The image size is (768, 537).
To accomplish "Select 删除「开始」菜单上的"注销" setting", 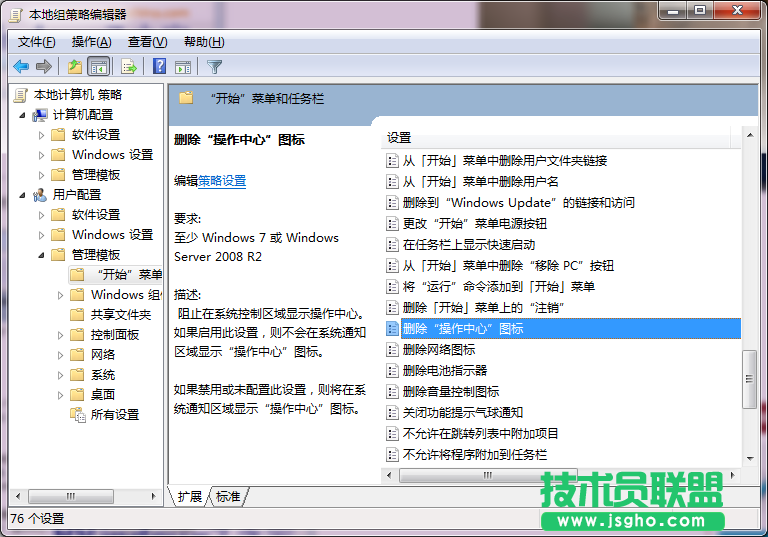I will [483, 308].
